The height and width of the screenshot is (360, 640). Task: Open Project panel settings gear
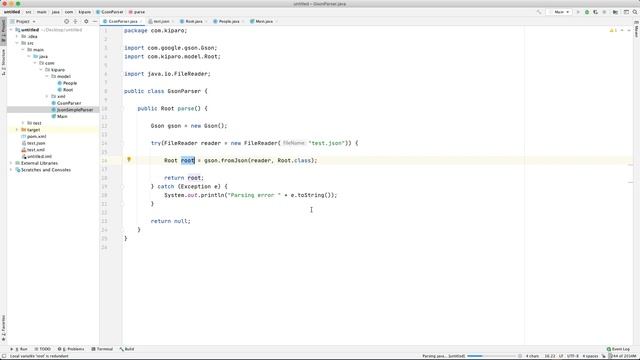point(86,21)
